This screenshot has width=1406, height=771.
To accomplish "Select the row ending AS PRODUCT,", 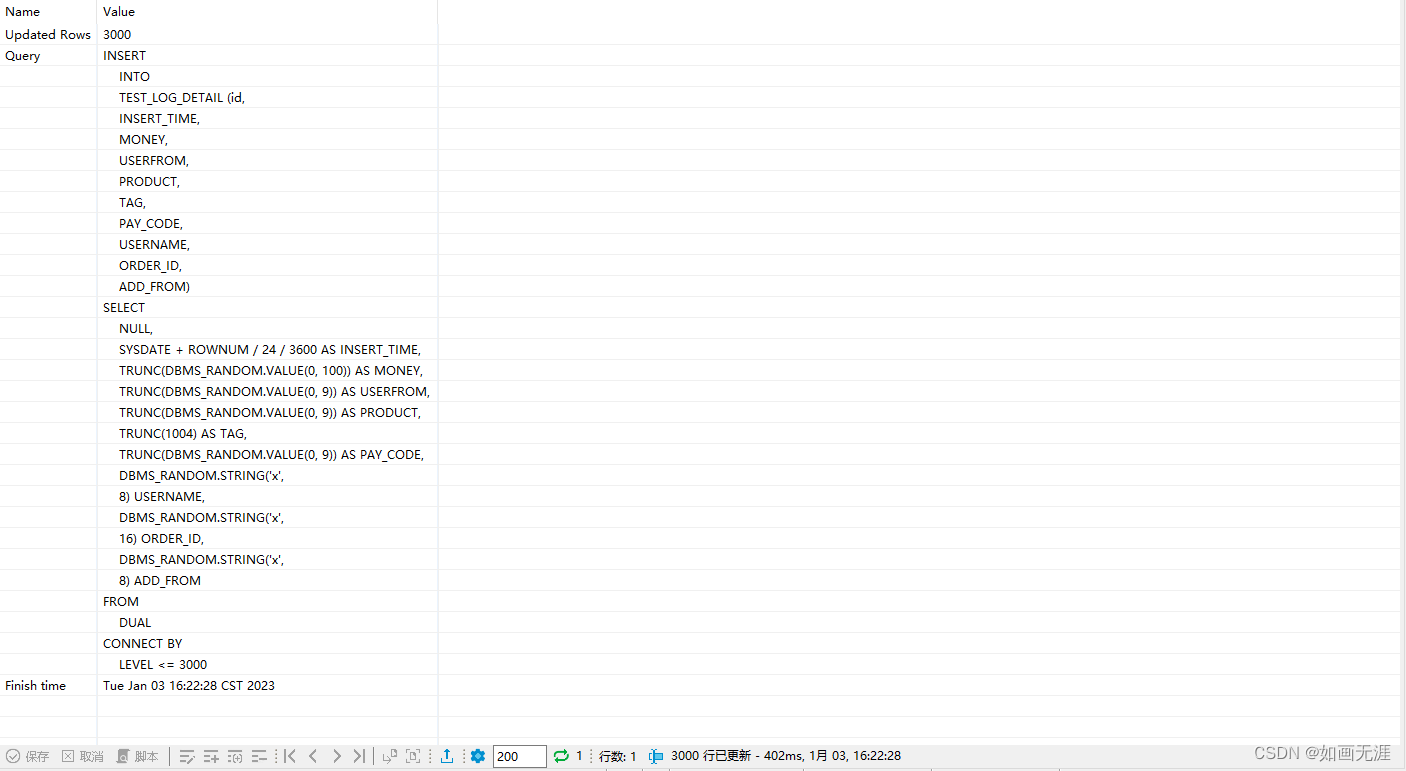I will pos(267,412).
